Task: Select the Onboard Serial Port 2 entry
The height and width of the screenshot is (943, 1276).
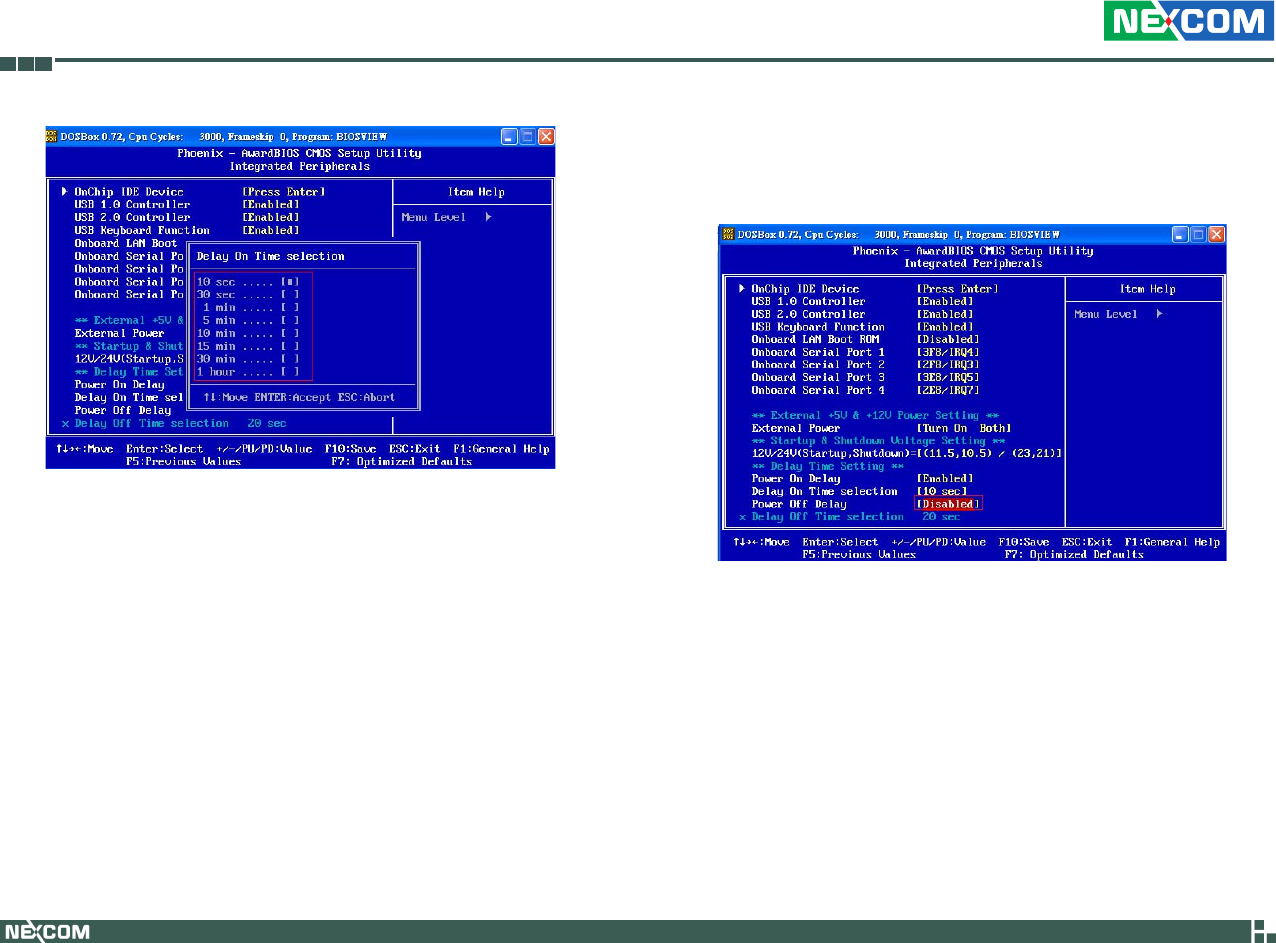Action: 818,364
